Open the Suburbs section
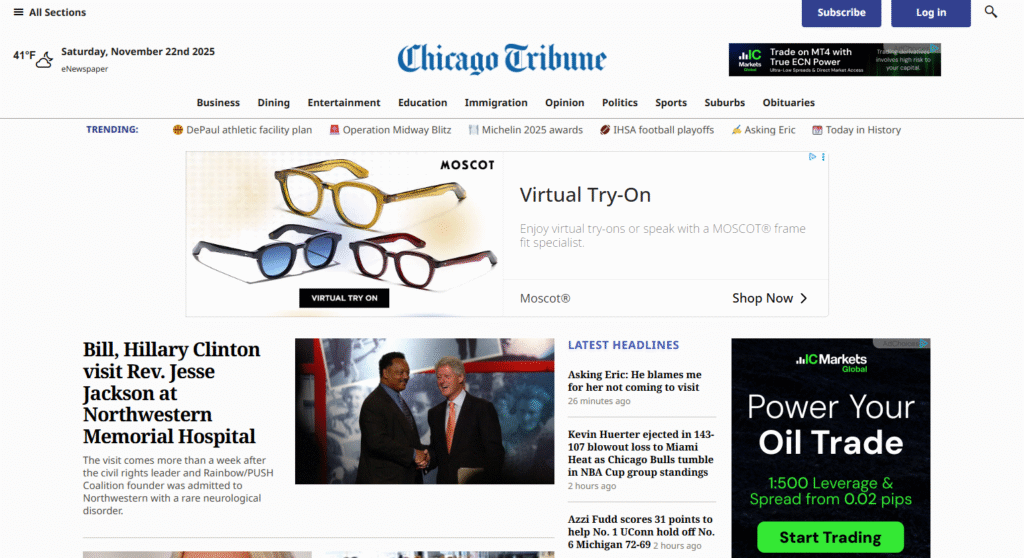Image resolution: width=1024 pixels, height=558 pixels. (x=724, y=103)
